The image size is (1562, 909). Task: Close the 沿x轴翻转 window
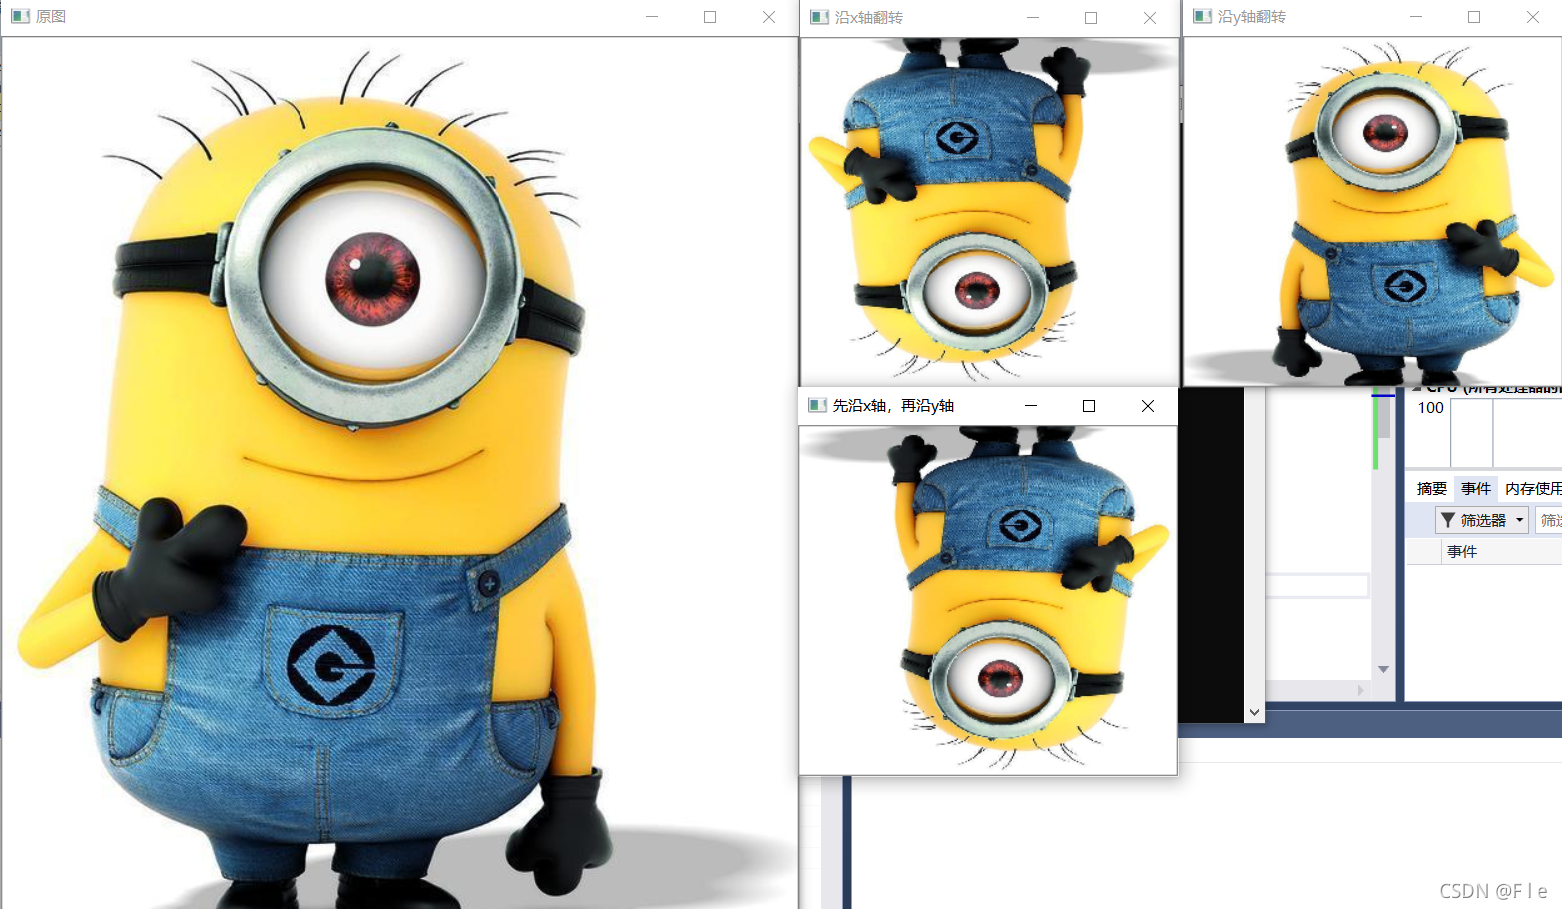tap(1150, 18)
